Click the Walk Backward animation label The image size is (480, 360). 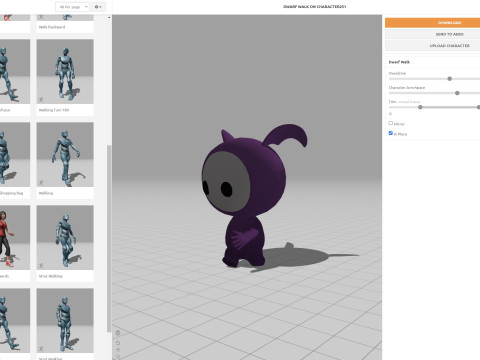pos(52,27)
